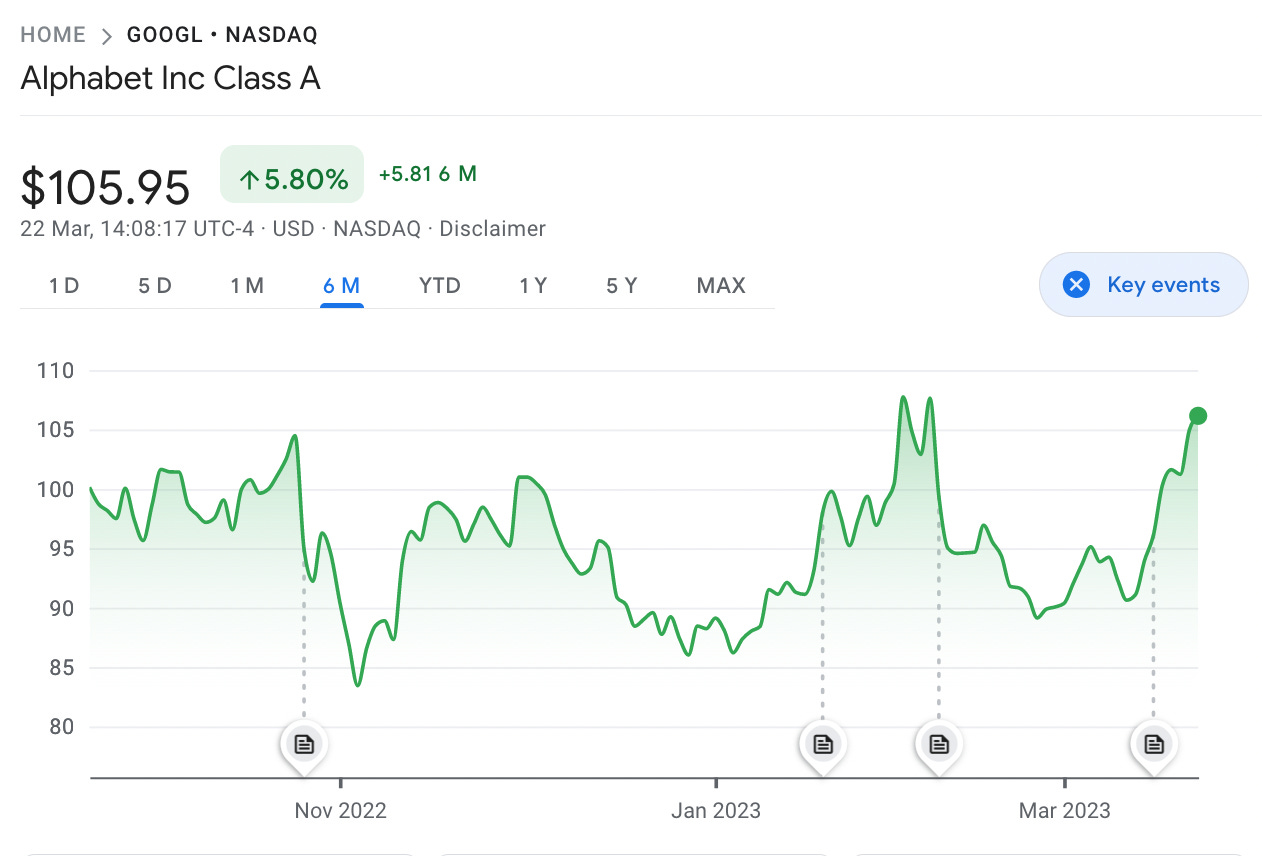Click the 80 y-axis label
The height and width of the screenshot is (856, 1262).
click(62, 727)
